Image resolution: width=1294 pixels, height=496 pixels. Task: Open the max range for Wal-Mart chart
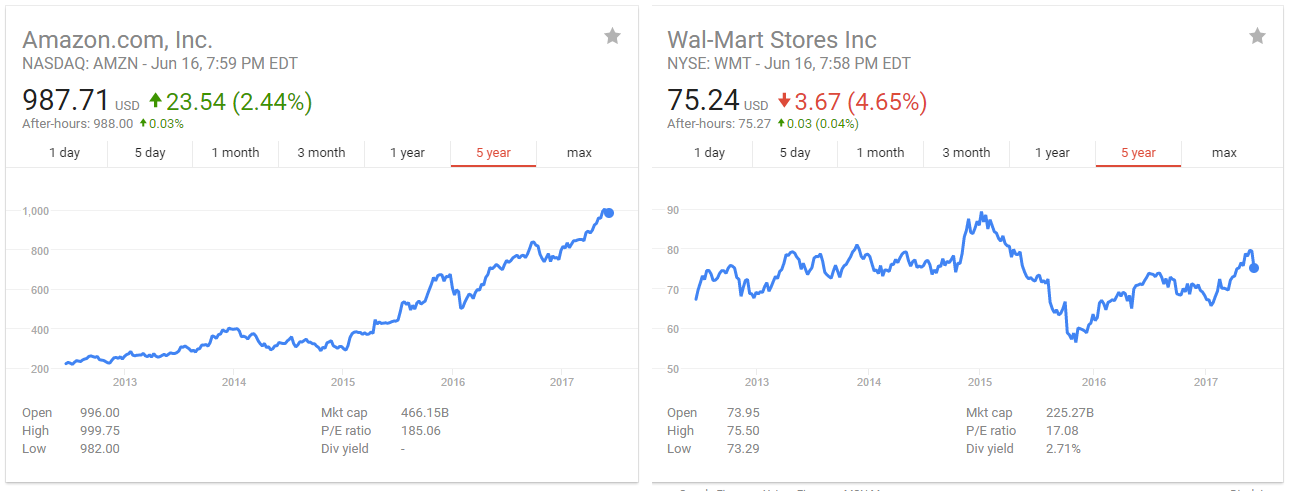[x=1224, y=153]
